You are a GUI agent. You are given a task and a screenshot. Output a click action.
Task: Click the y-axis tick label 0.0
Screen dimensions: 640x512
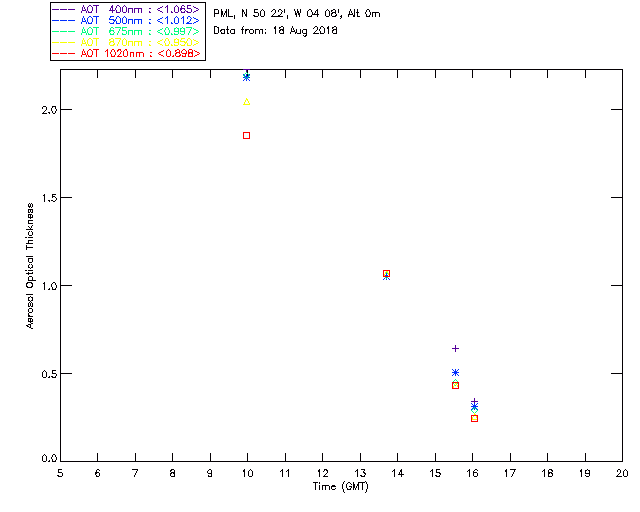[49, 459]
